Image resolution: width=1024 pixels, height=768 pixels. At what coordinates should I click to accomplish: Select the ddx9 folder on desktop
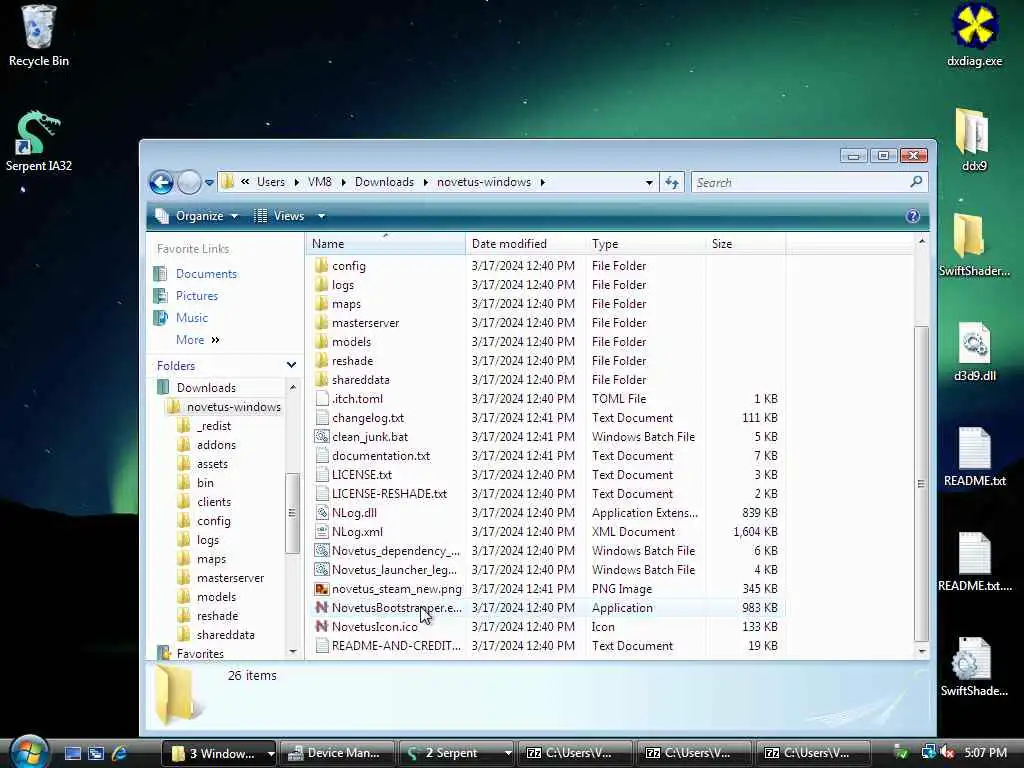[974, 141]
